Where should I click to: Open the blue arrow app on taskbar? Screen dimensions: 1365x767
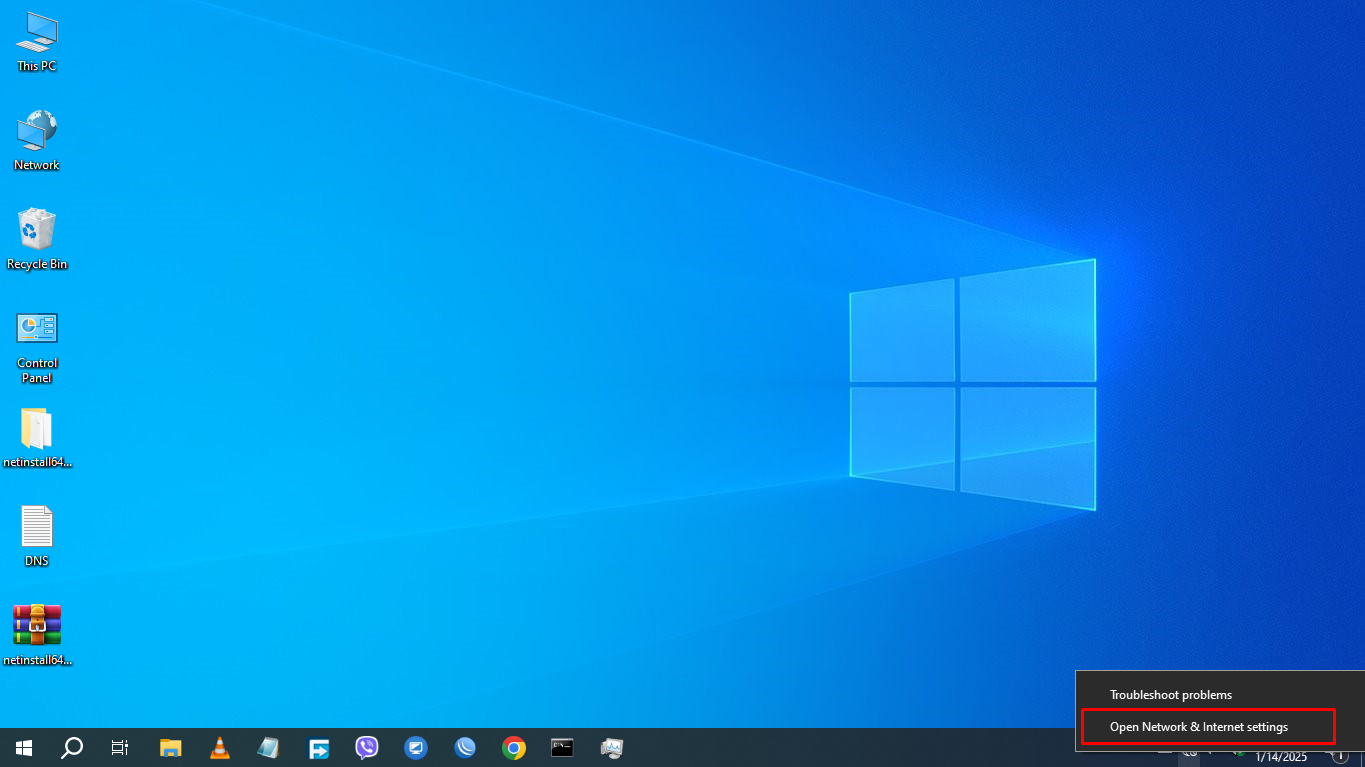[318, 748]
